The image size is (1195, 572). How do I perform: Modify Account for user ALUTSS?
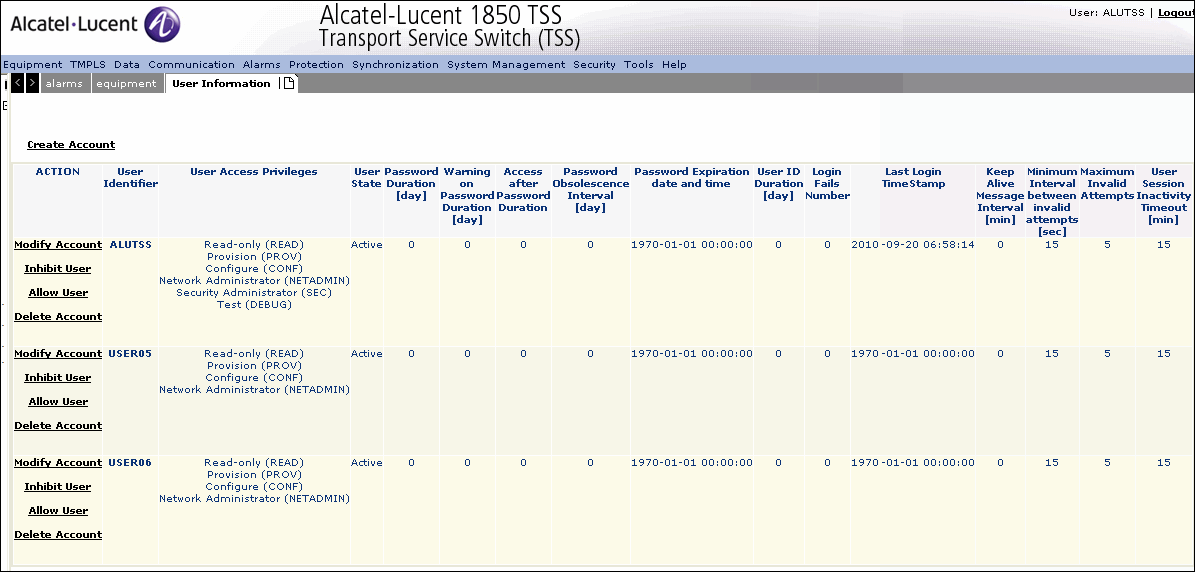coord(58,244)
